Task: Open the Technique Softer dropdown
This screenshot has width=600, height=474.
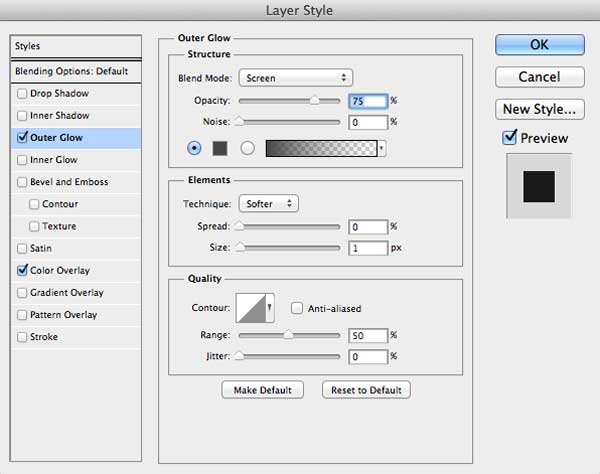Action: (269, 204)
